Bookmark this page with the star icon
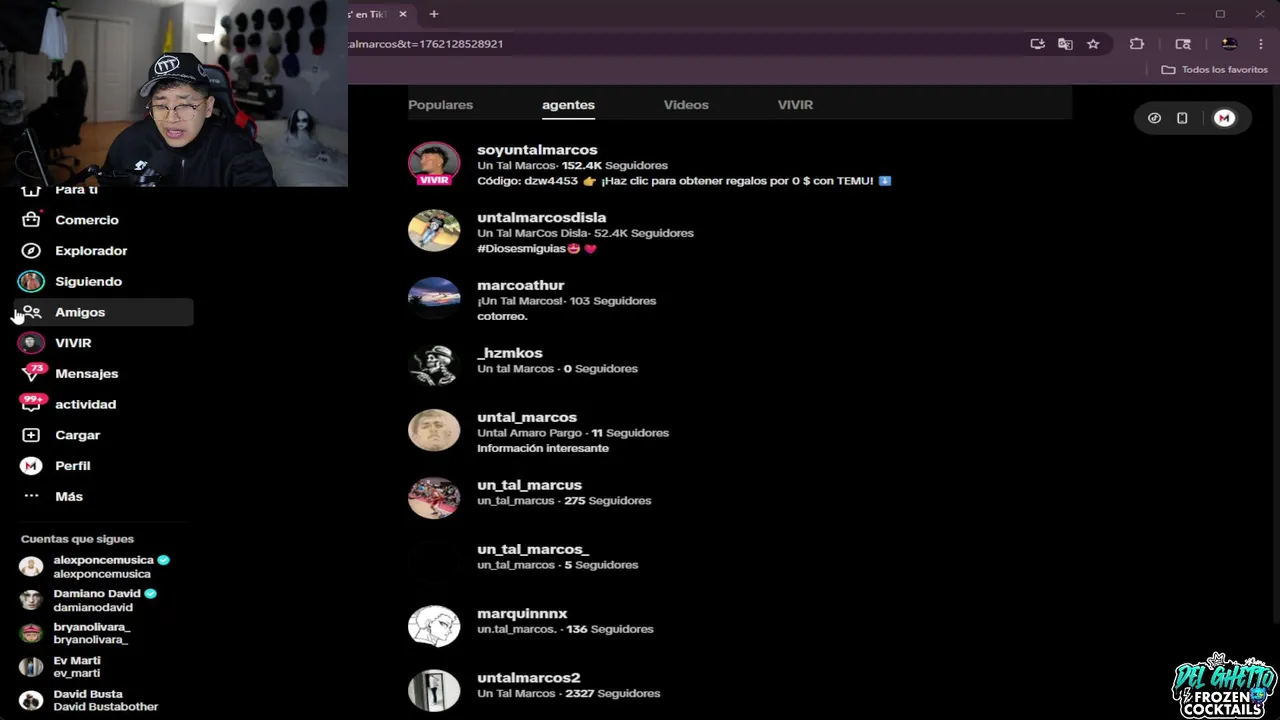 pos(1093,44)
